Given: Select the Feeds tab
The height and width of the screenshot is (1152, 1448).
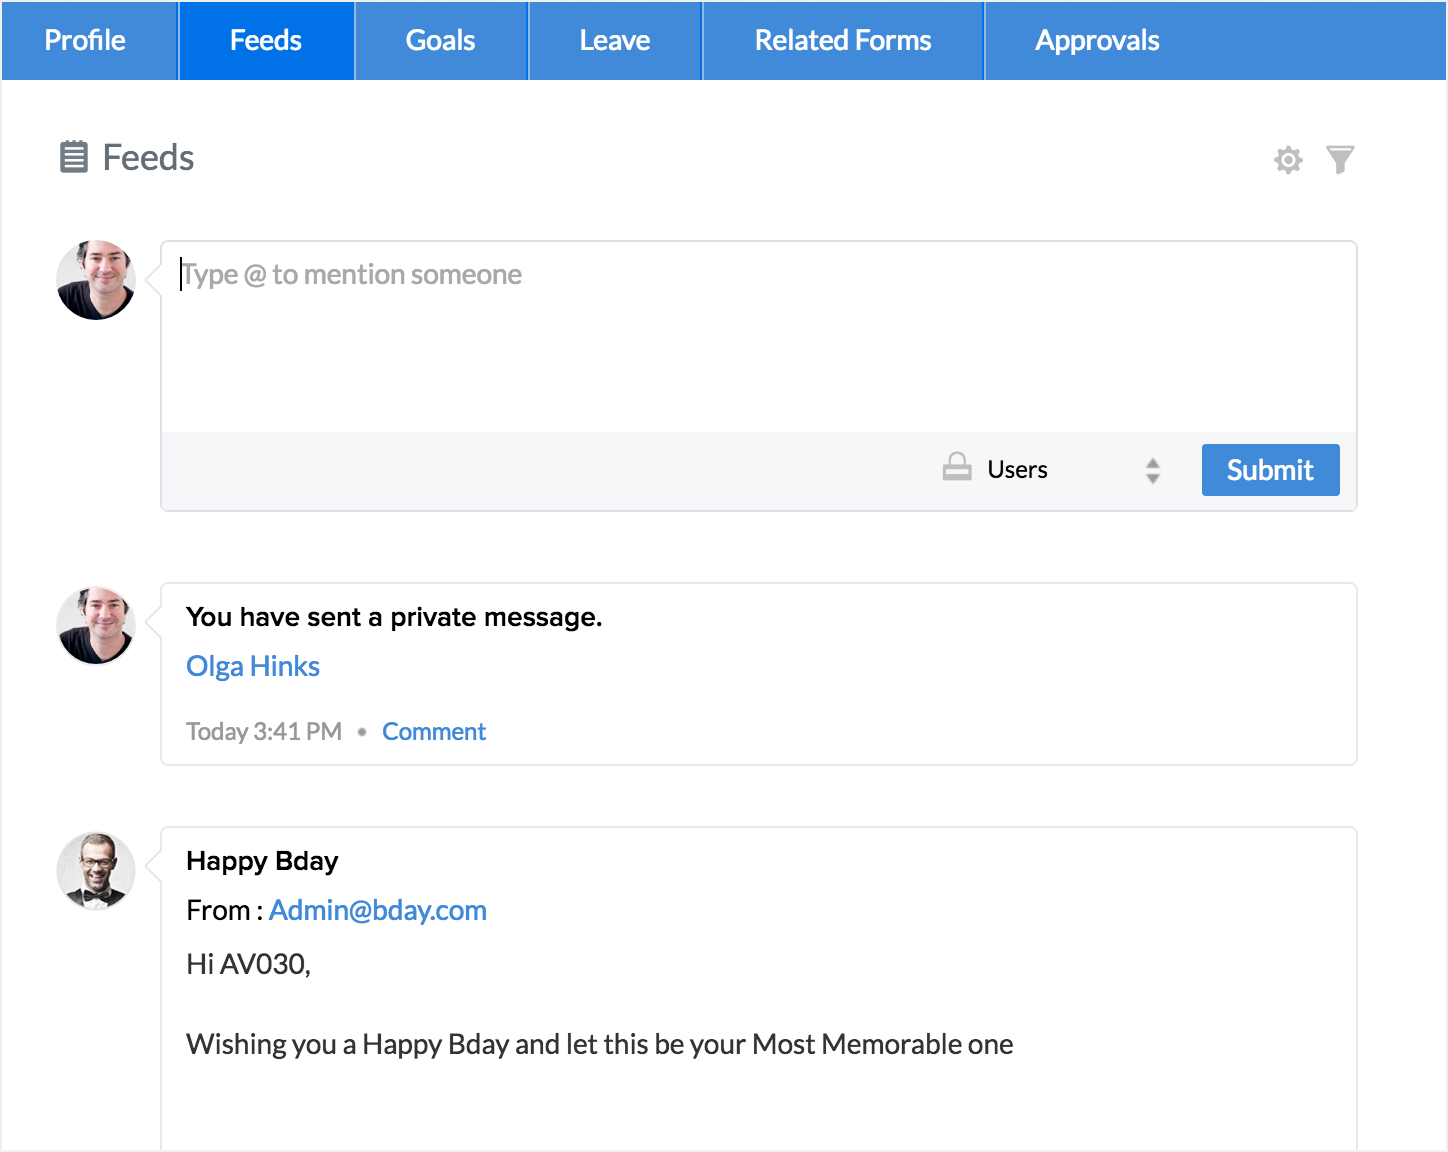Looking at the screenshot, I should click(266, 41).
